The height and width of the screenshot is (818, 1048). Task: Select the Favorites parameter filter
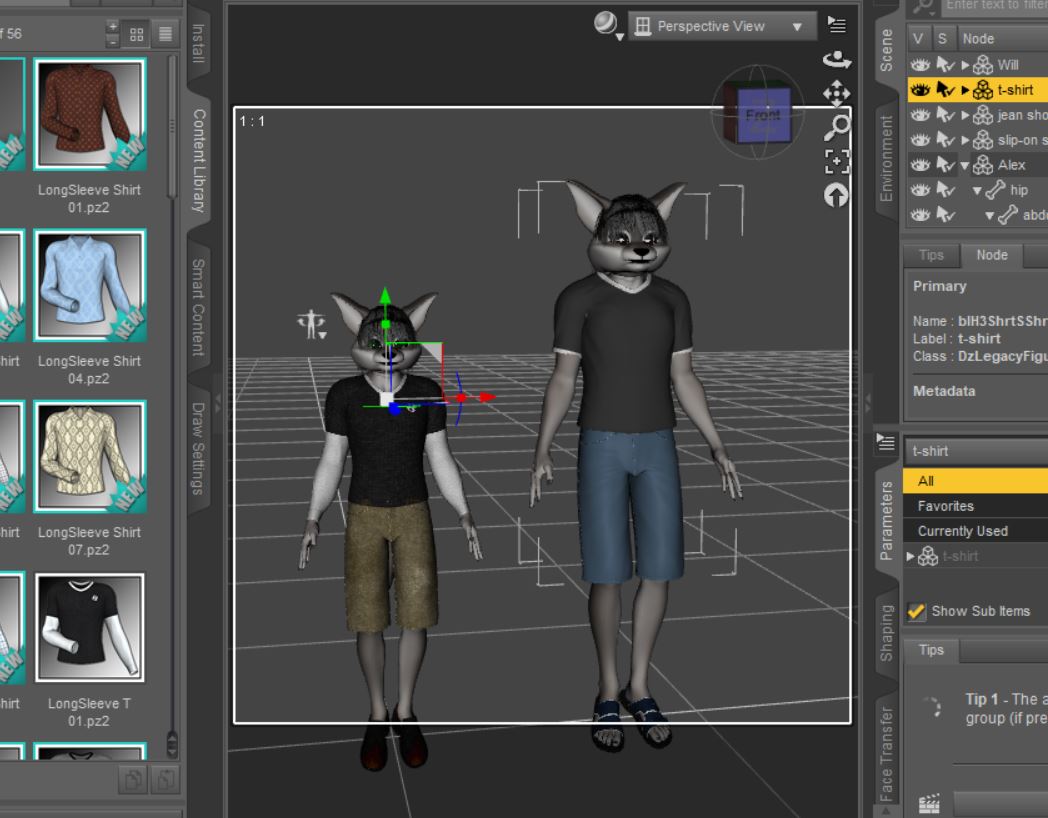click(x=945, y=506)
